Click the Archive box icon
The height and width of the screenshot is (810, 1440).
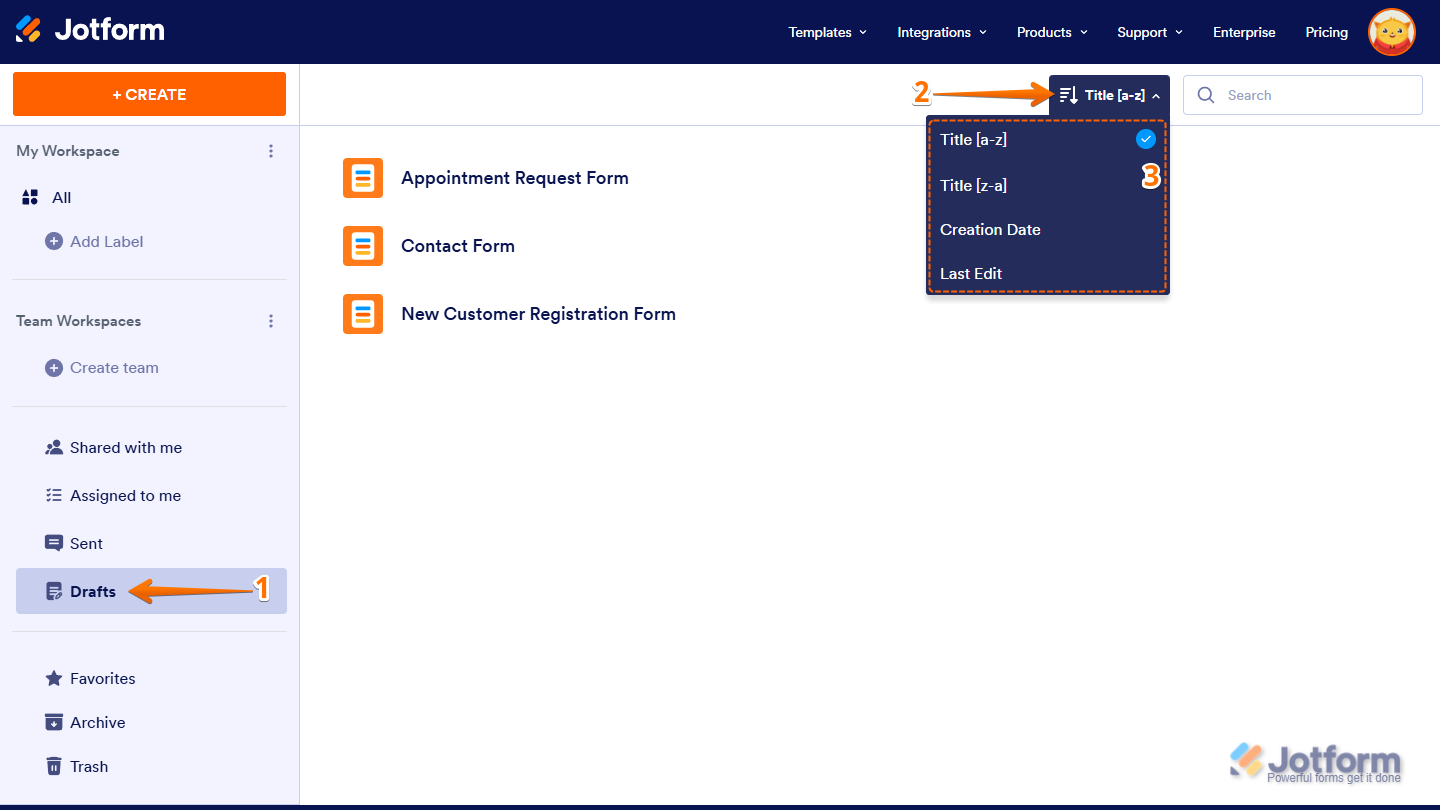click(x=53, y=722)
